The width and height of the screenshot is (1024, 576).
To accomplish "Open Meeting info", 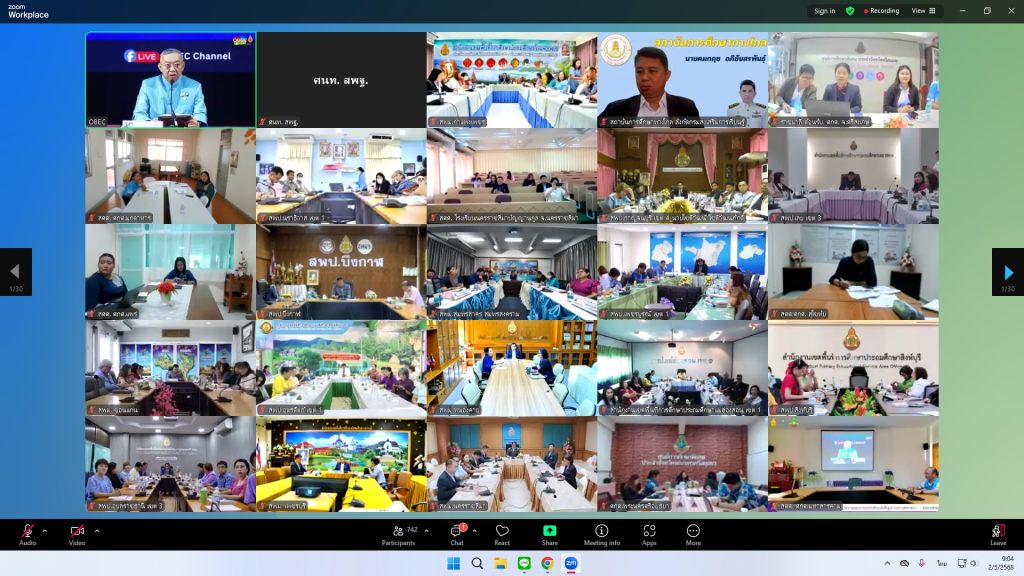I will click(601, 534).
